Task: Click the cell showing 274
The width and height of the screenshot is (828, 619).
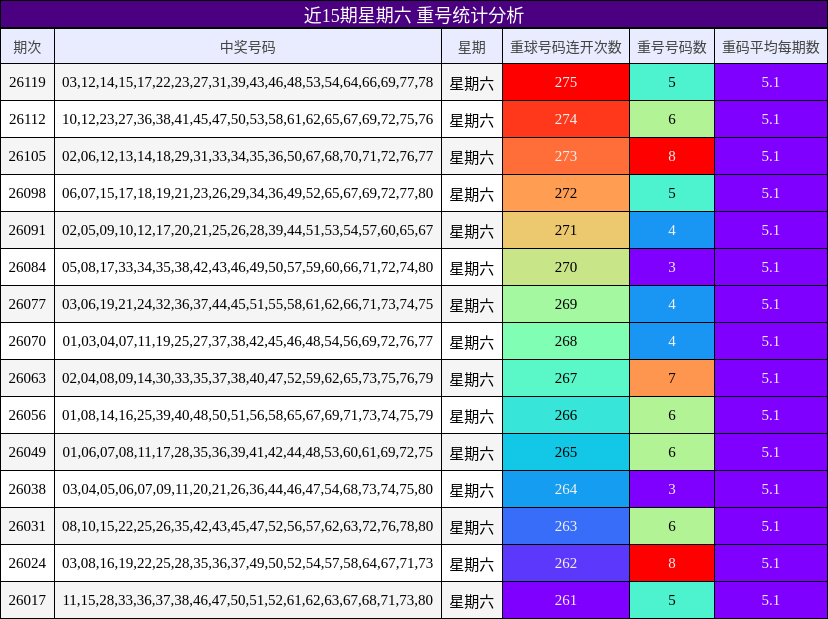Action: [x=566, y=119]
